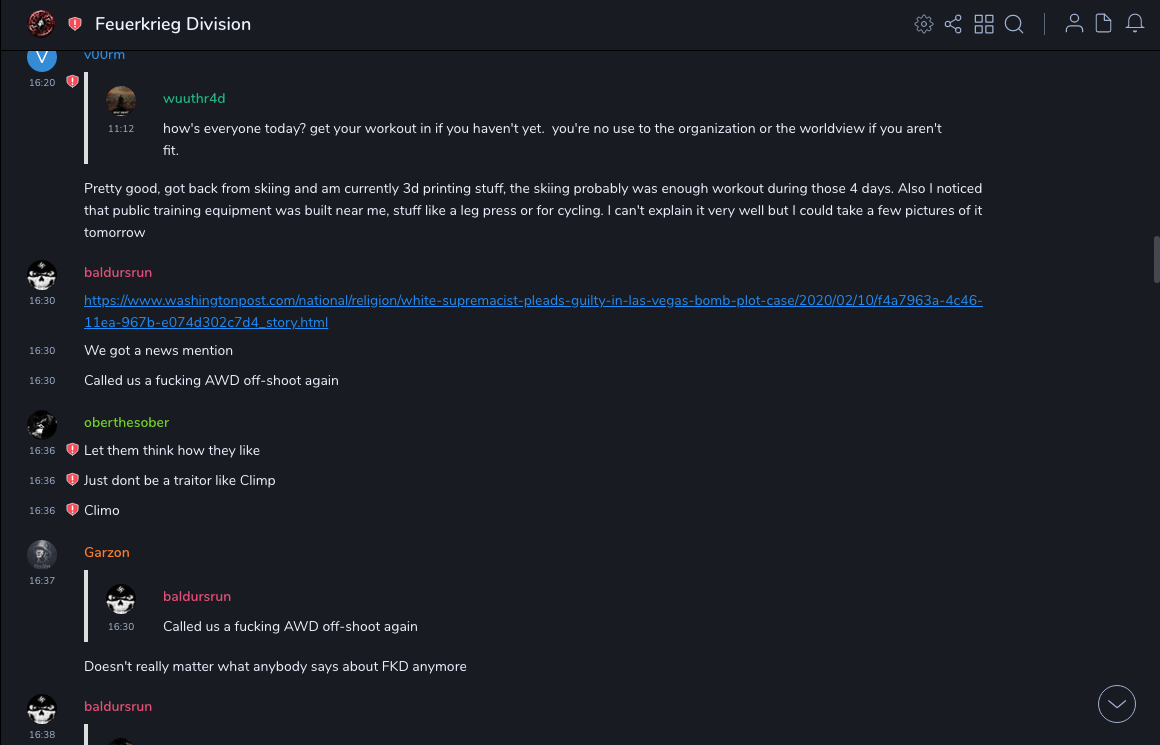Screen dimensions: 1160x745
Task: Click the red shield next to the room name
Action: pos(75,24)
